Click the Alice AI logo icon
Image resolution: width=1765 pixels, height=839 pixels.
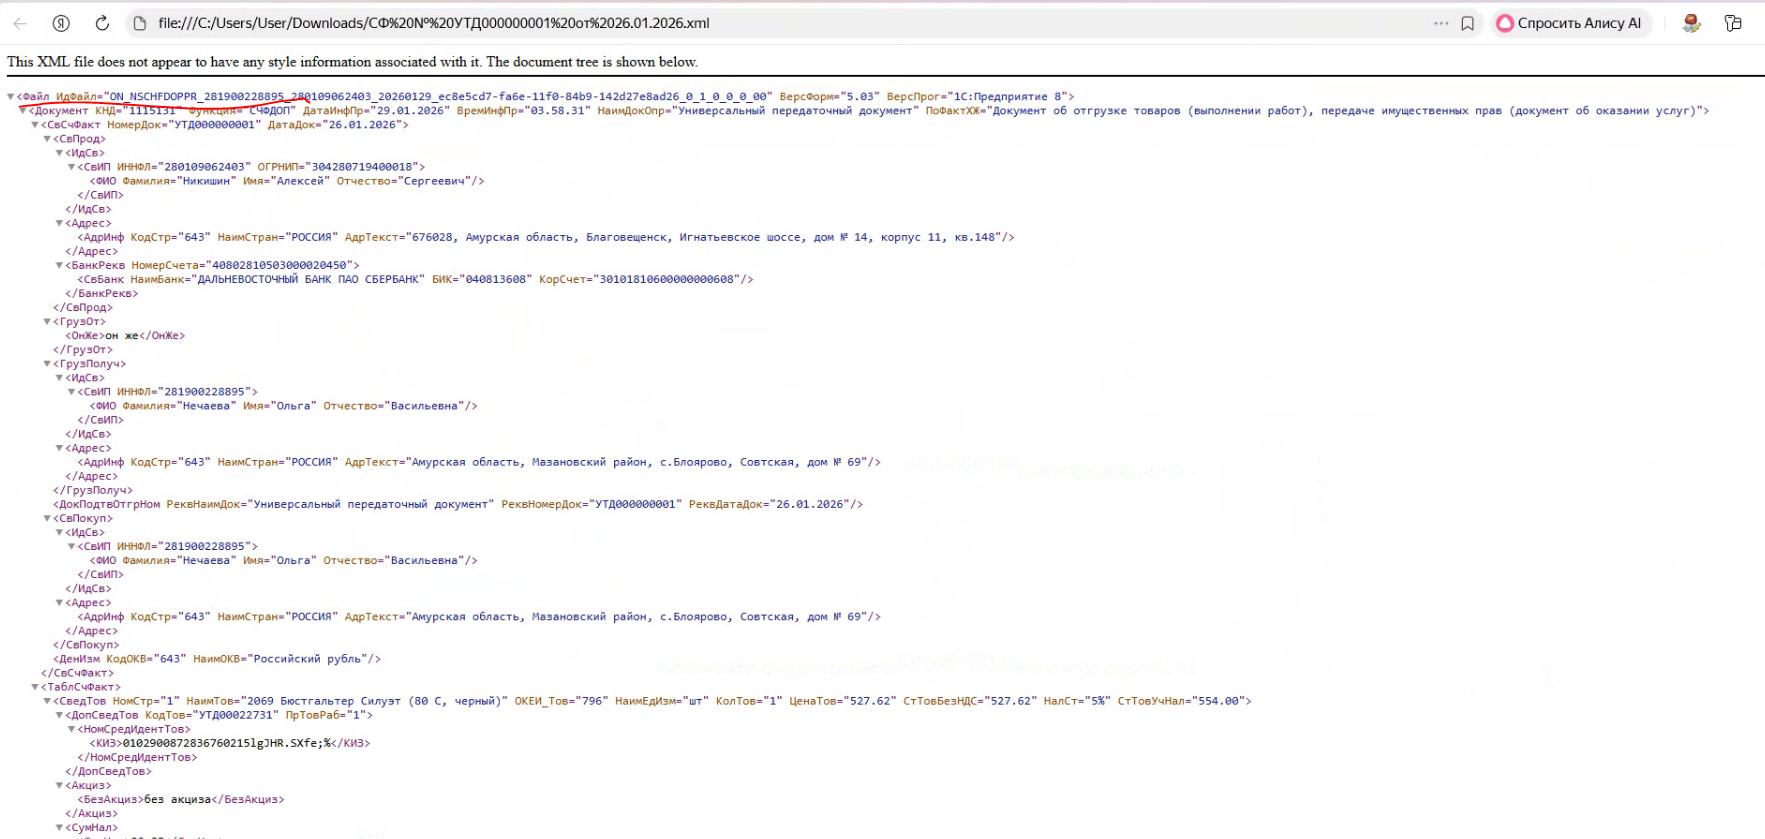tap(1504, 23)
